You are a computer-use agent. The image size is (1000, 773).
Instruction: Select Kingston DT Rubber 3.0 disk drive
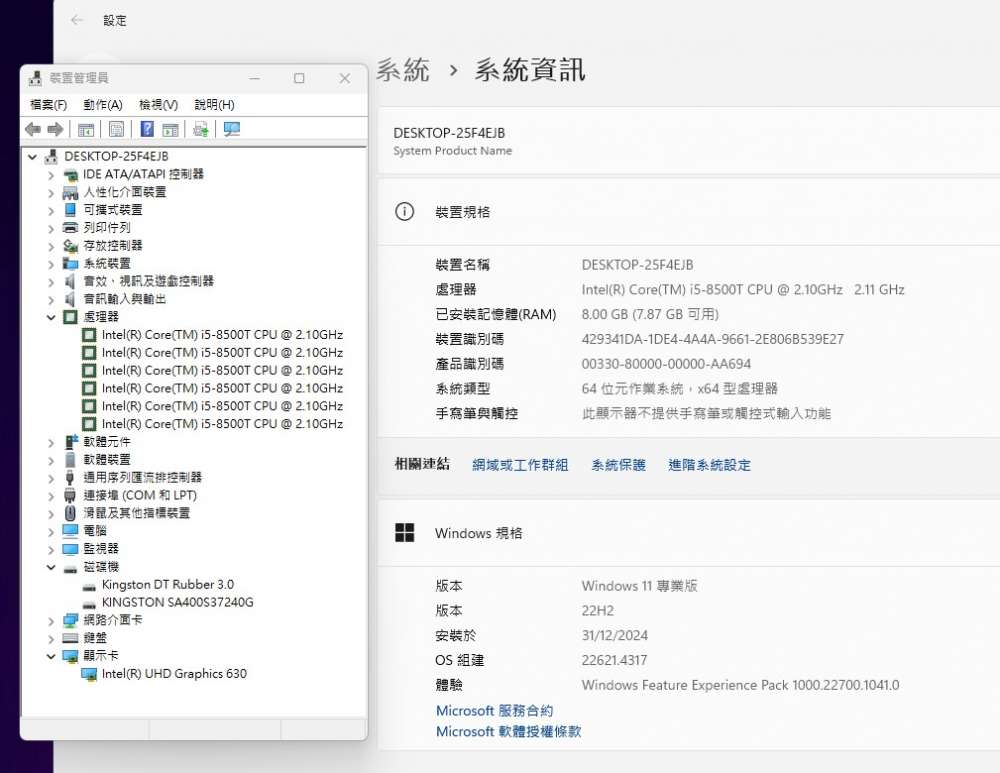[168, 584]
